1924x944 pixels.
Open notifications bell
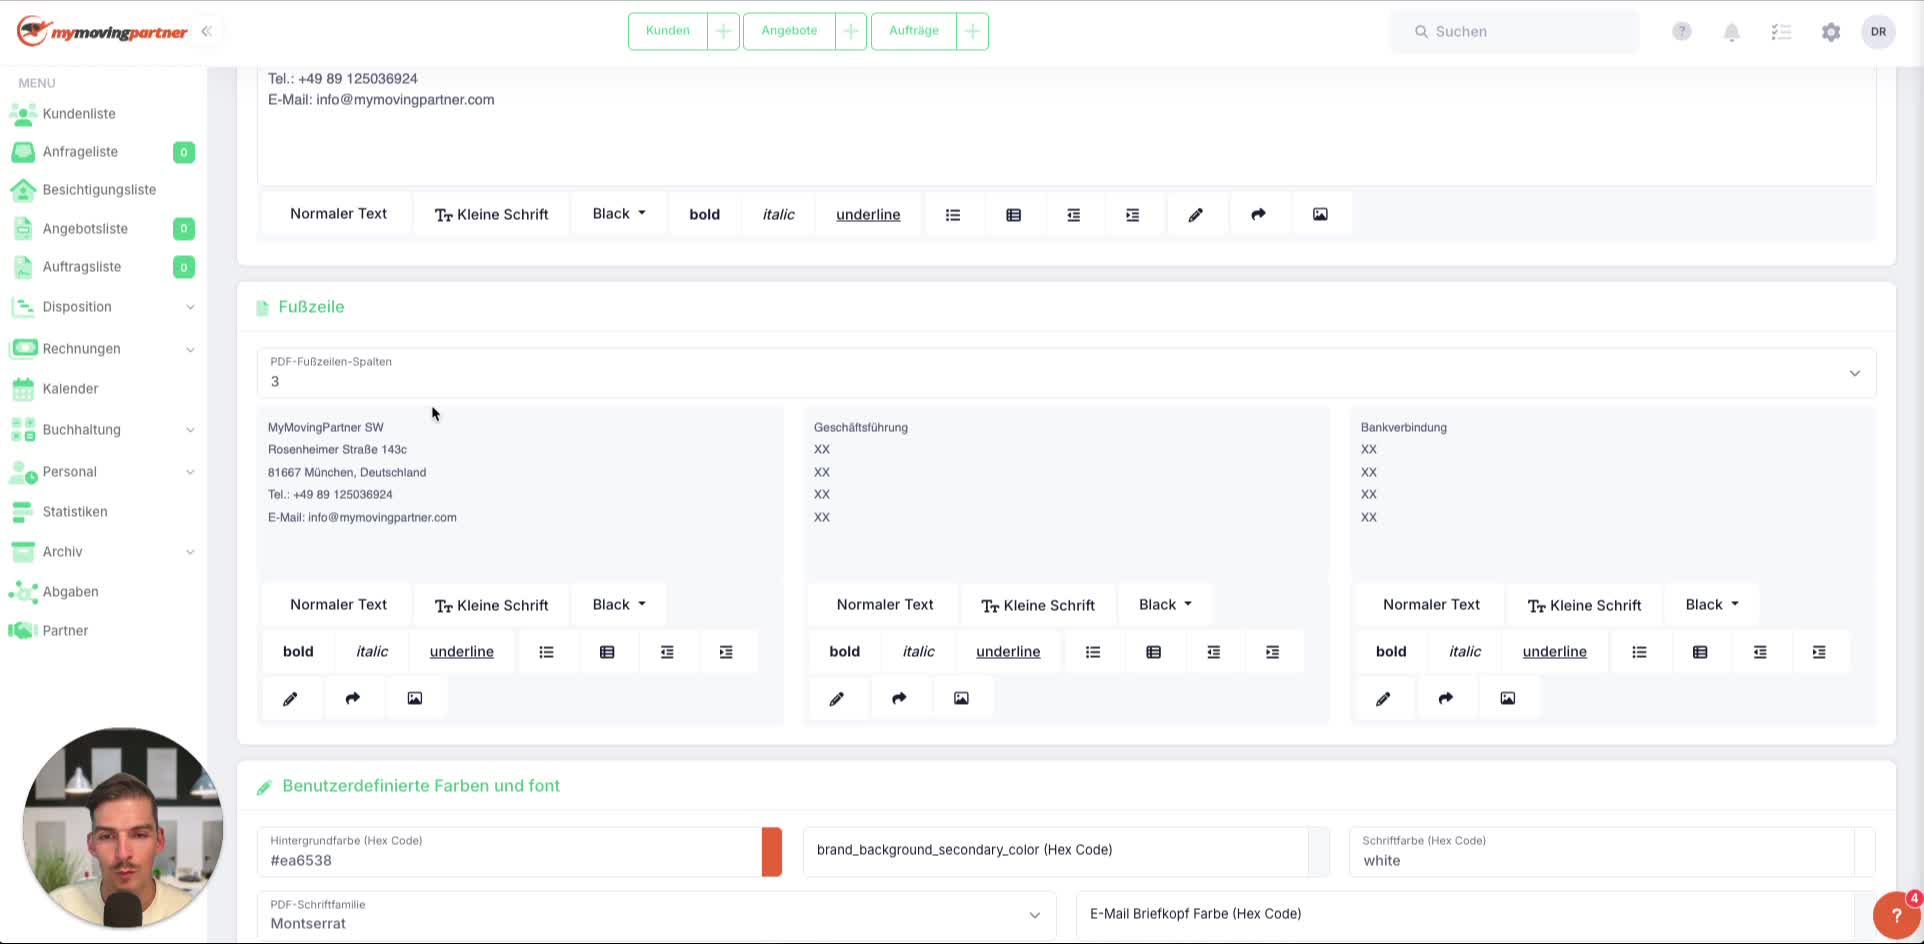tap(1732, 32)
